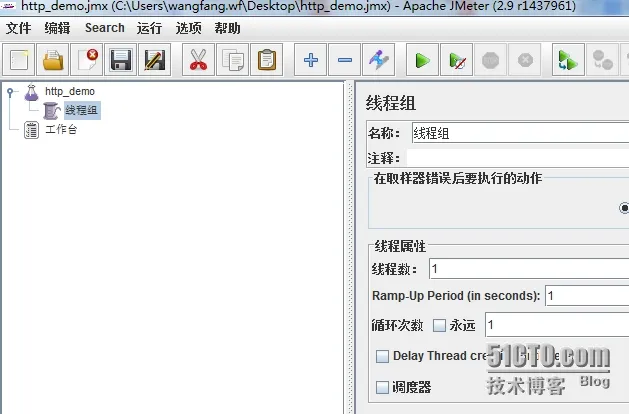Paste using the clipboard icon

(x=266, y=60)
